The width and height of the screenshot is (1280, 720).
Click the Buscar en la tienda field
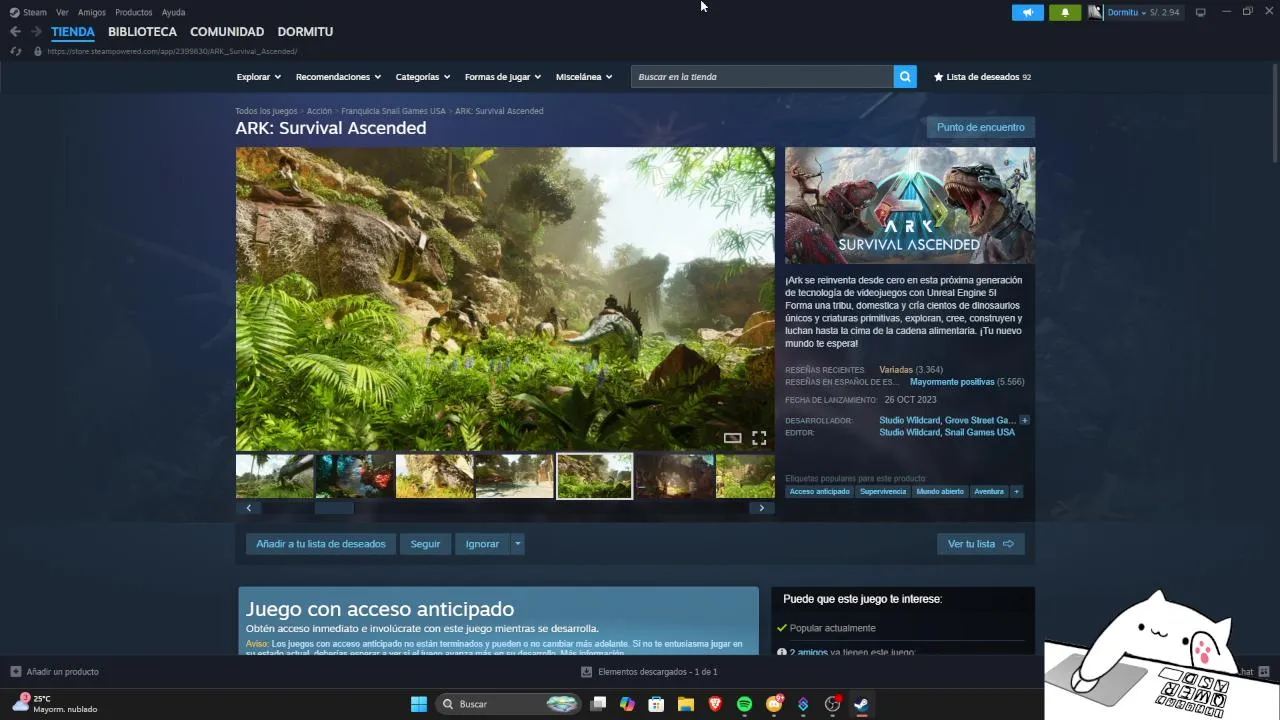[x=762, y=77]
